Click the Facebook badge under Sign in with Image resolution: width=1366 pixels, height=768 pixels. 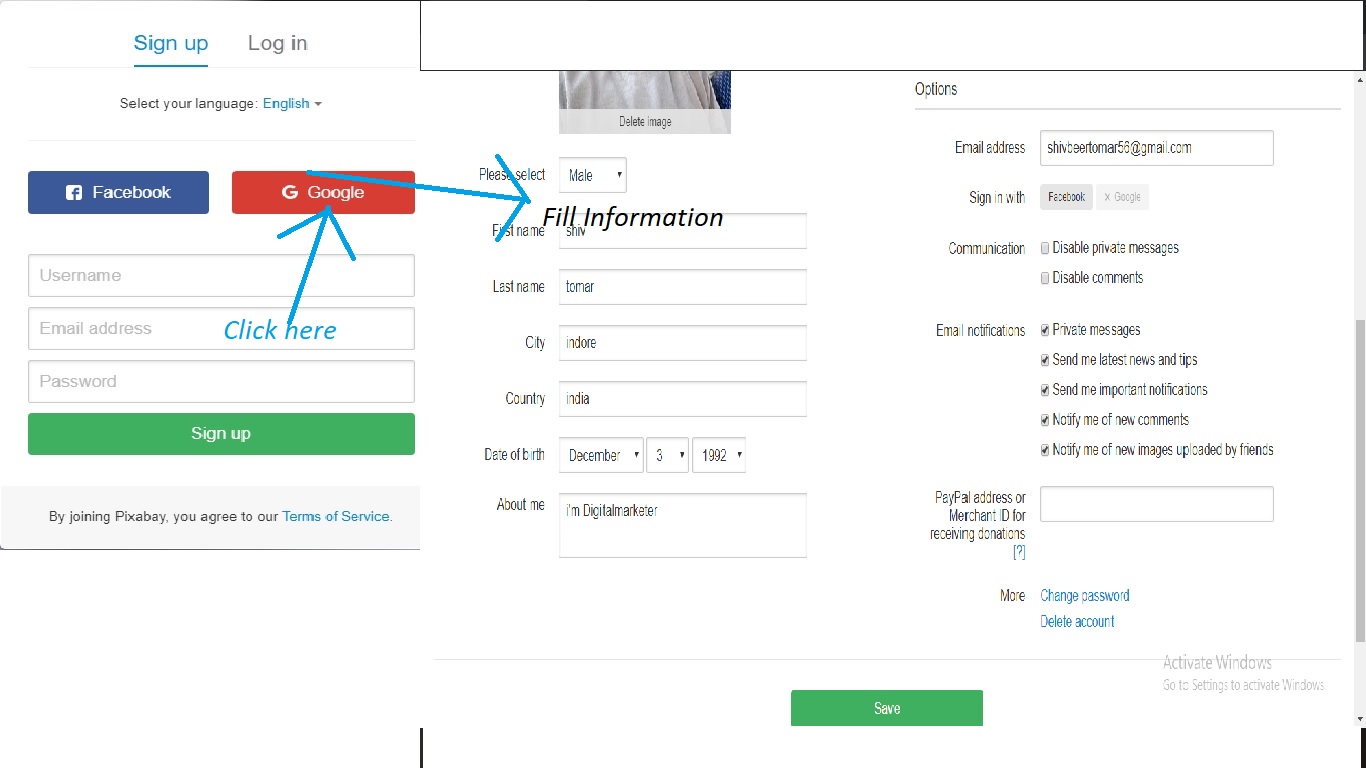[x=1065, y=197]
